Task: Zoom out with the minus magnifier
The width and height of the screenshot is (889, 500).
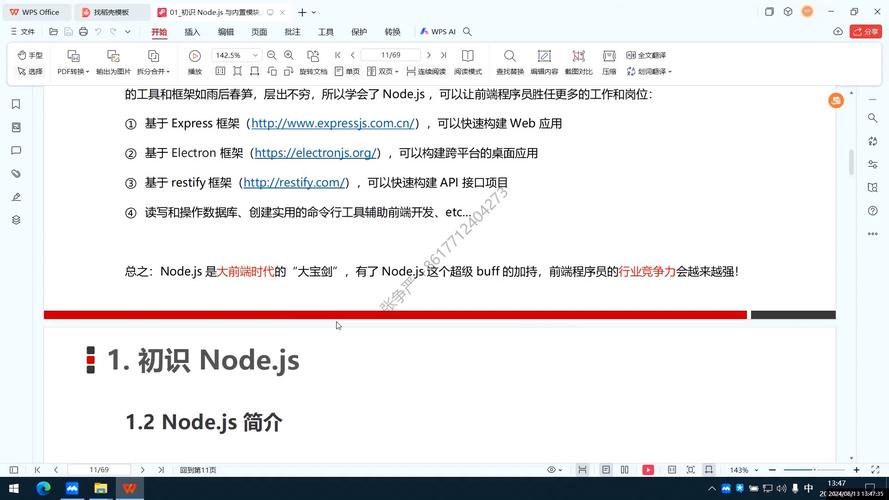Action: pos(272,55)
